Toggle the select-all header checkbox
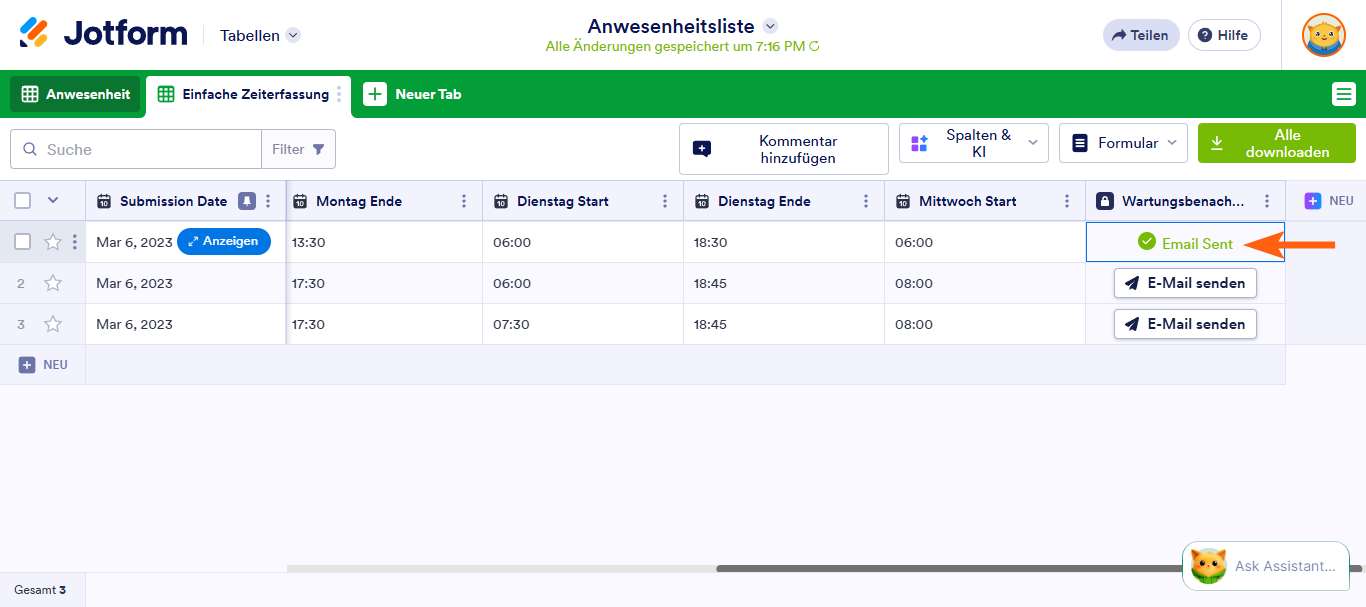1366x607 pixels. pyautogui.click(x=23, y=201)
